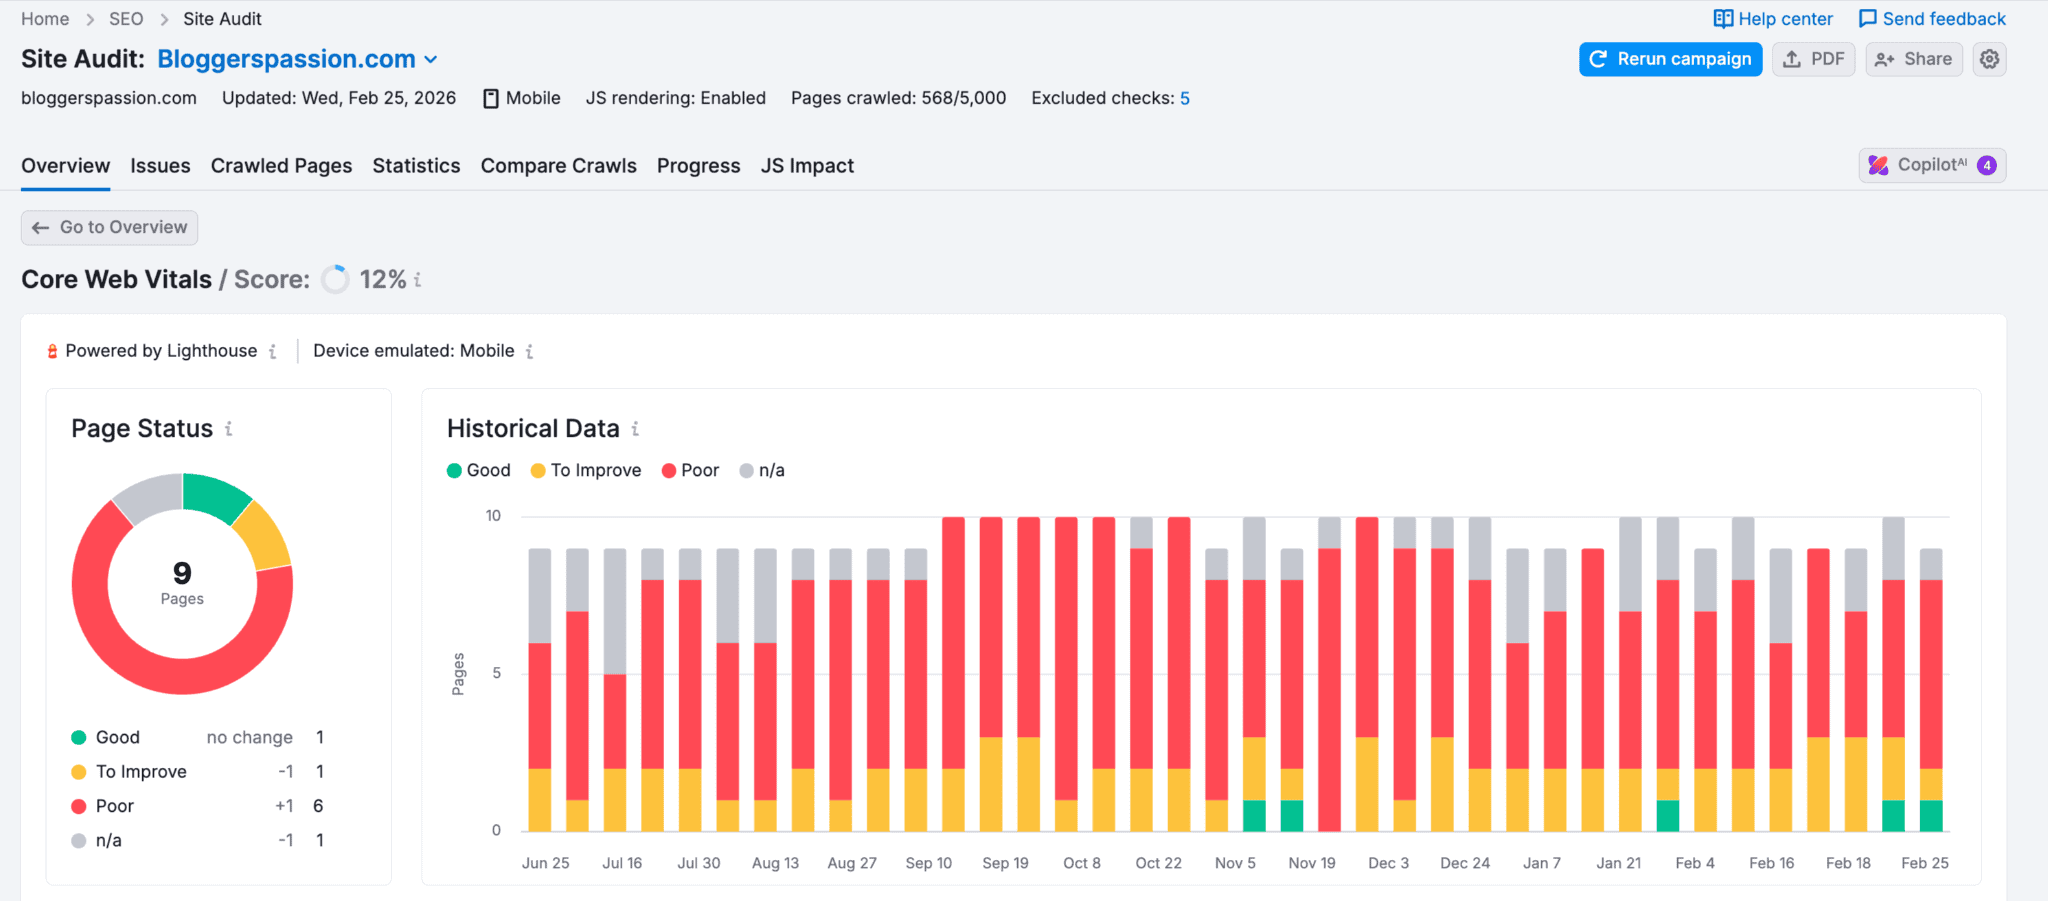Open the settings gear icon
The height and width of the screenshot is (901, 2048).
coord(1989,59)
